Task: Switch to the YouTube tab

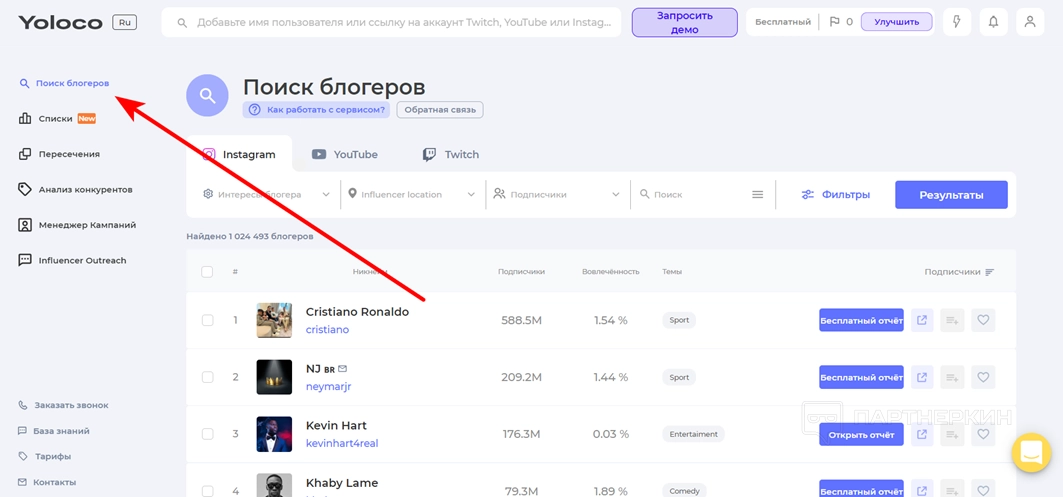Action: point(345,155)
